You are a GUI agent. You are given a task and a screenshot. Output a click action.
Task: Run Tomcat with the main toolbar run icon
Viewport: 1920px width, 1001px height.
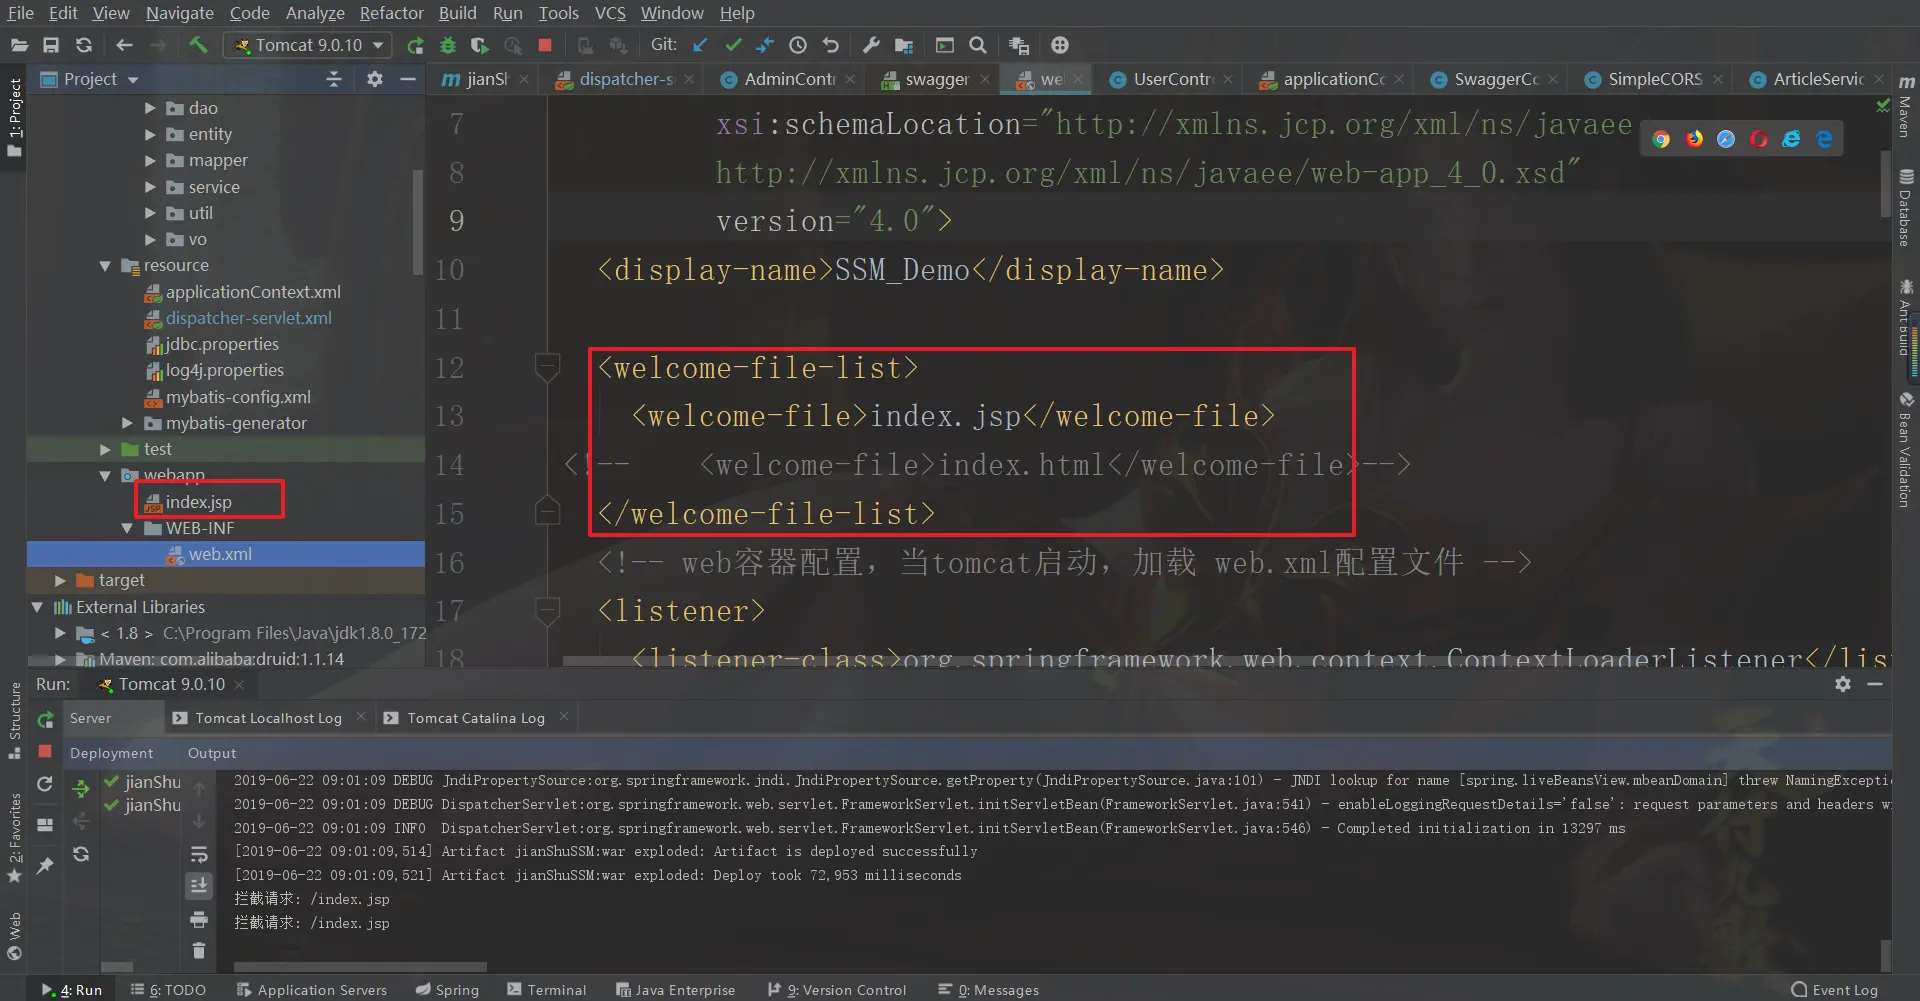click(x=415, y=45)
